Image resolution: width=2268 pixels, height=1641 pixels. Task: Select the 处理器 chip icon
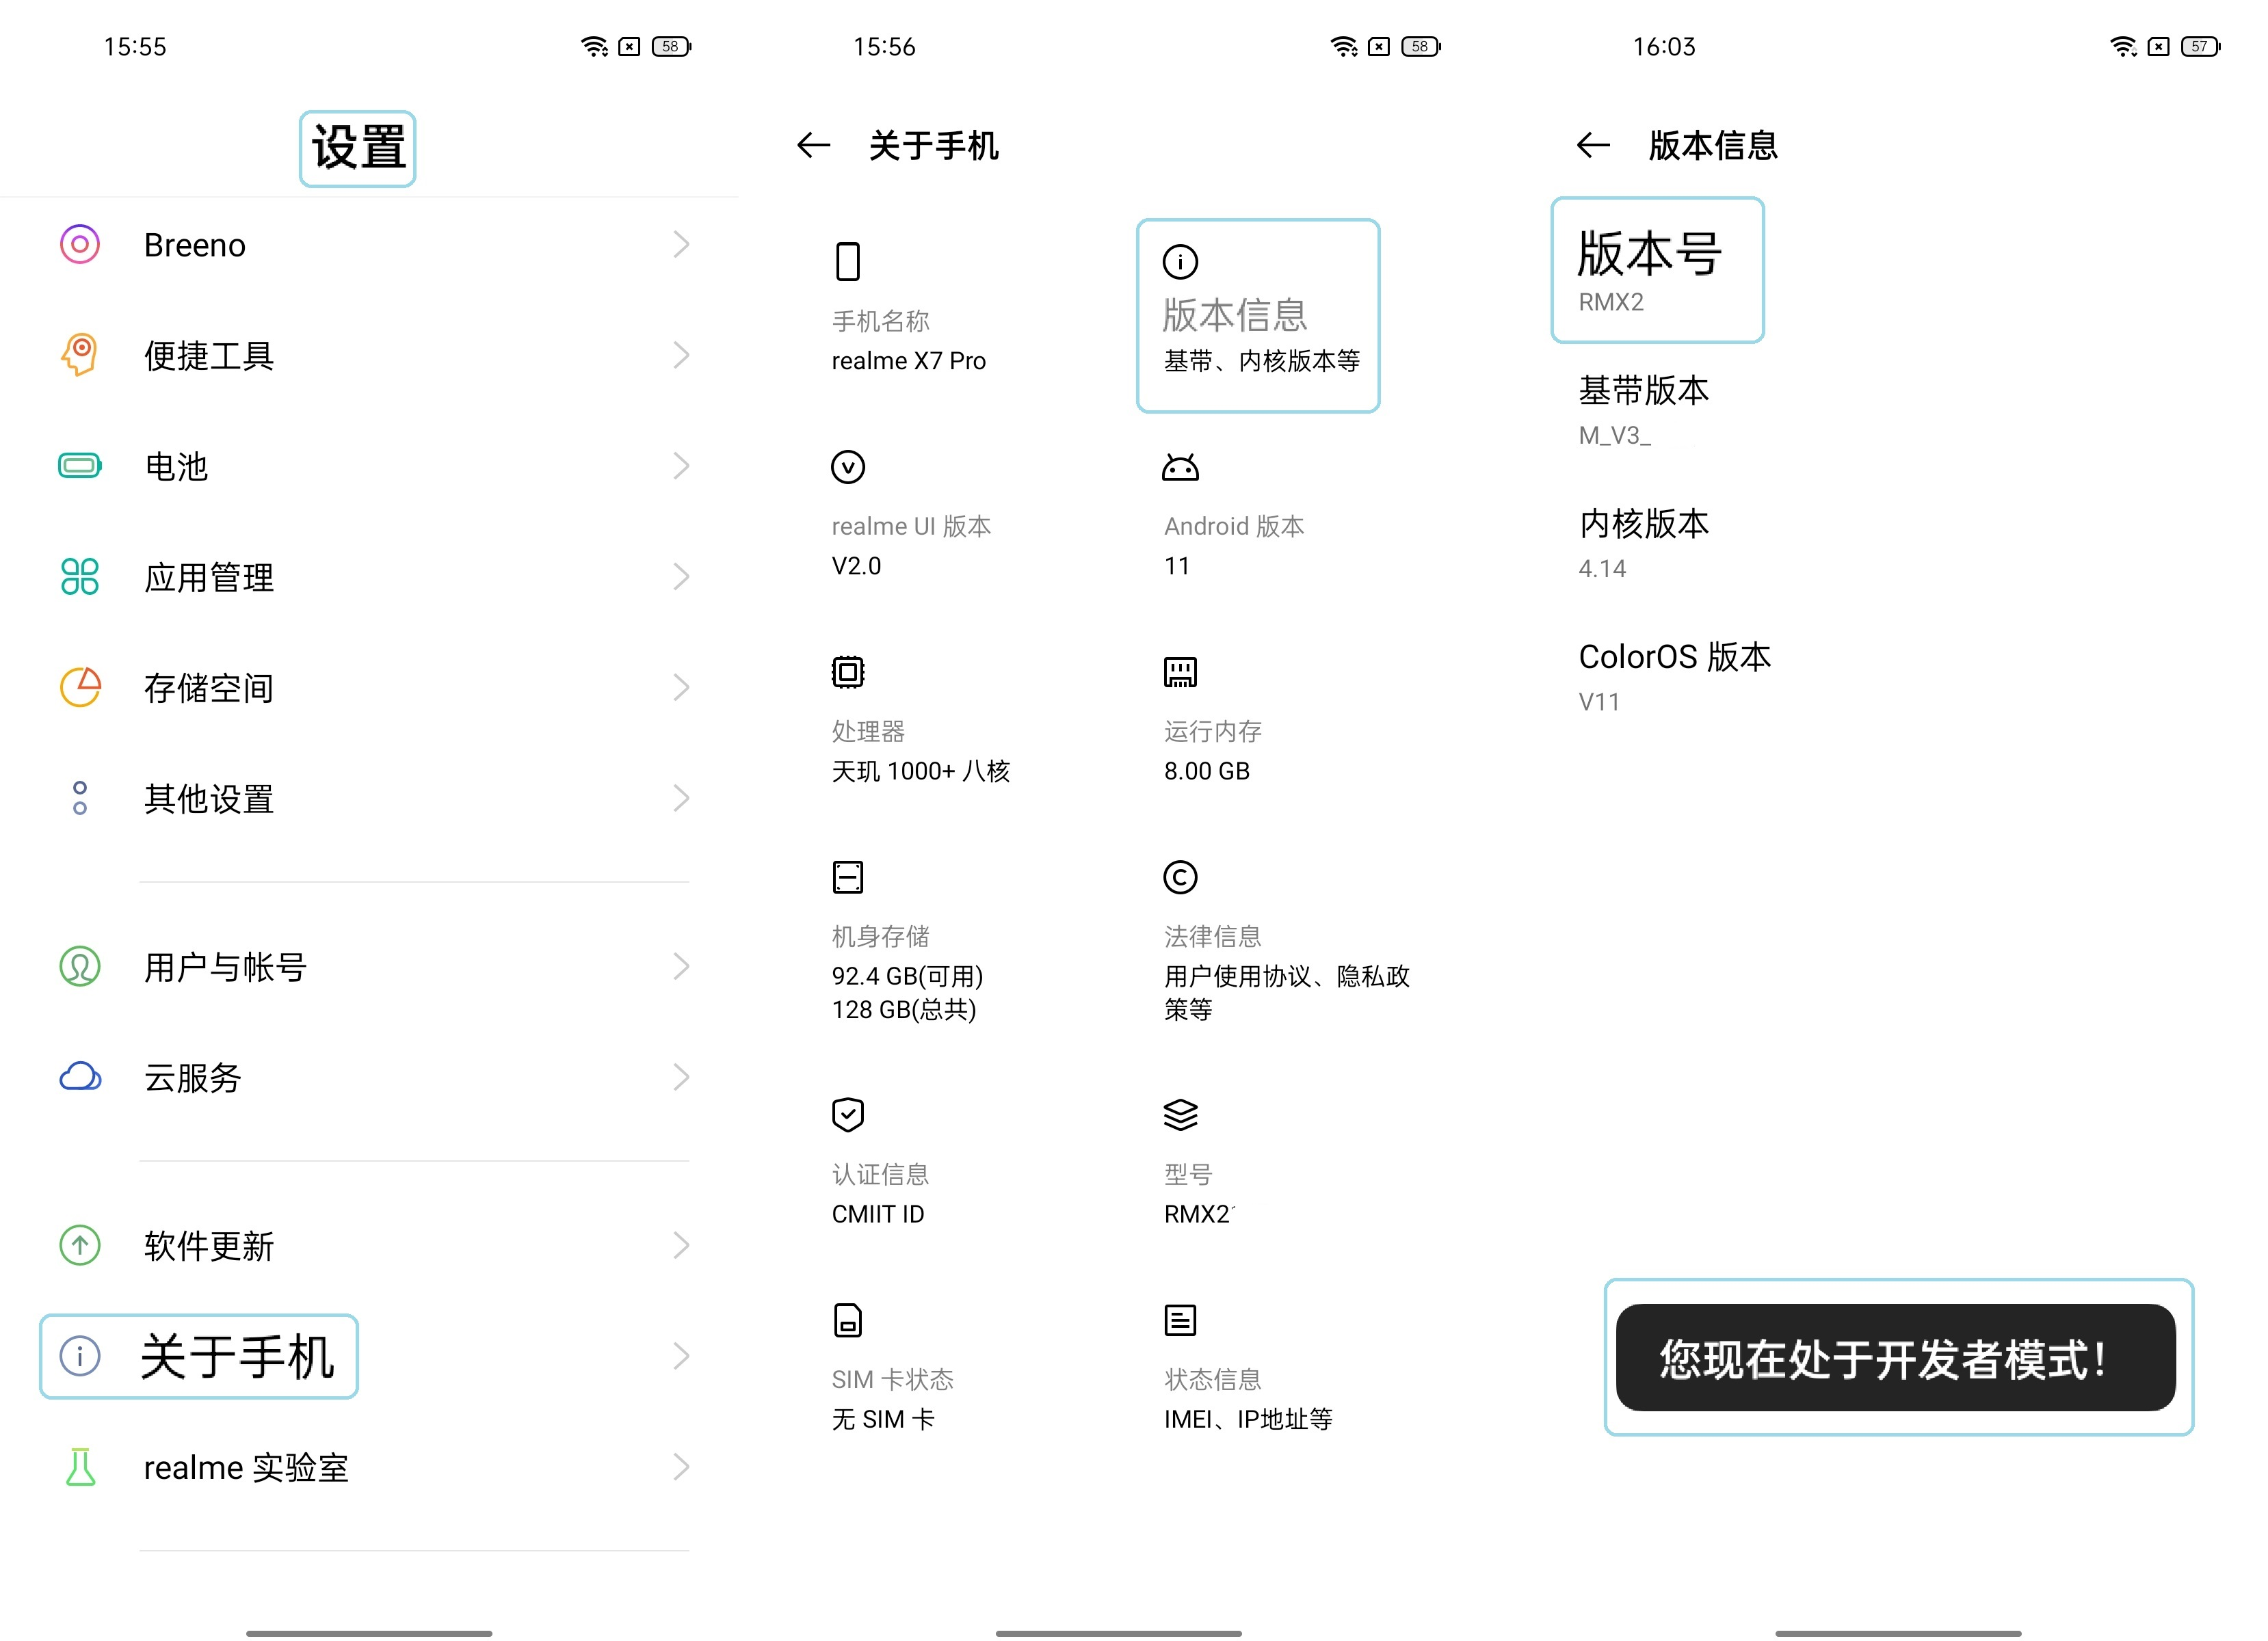(849, 671)
